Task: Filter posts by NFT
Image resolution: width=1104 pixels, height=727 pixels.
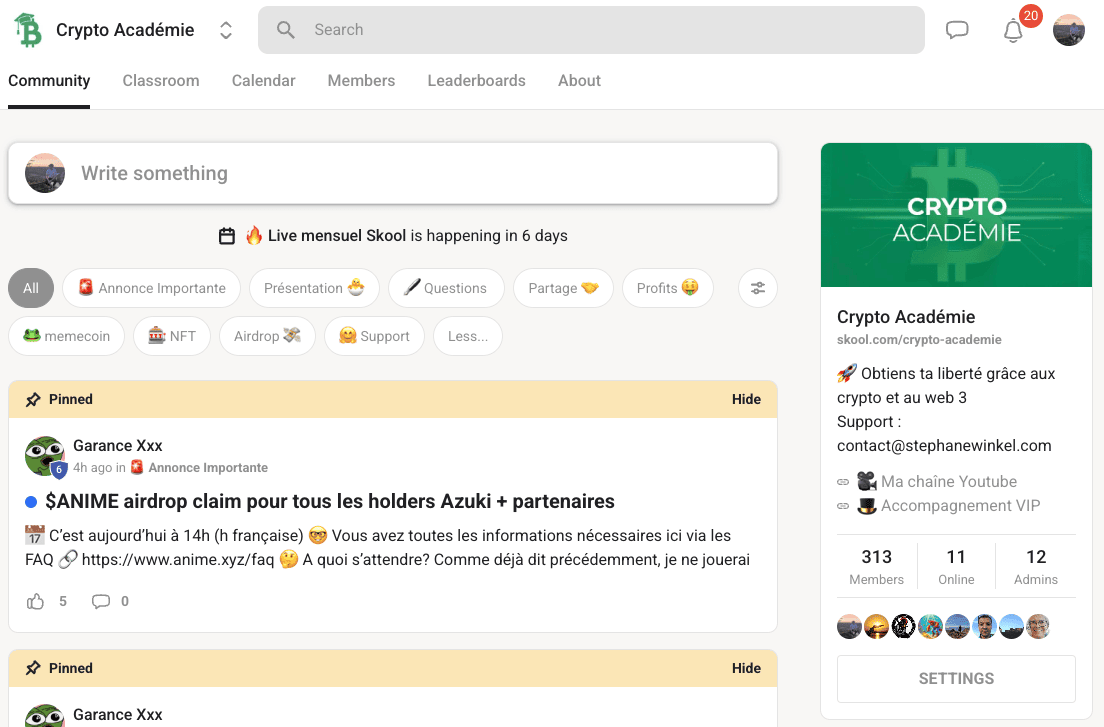Action: (172, 336)
